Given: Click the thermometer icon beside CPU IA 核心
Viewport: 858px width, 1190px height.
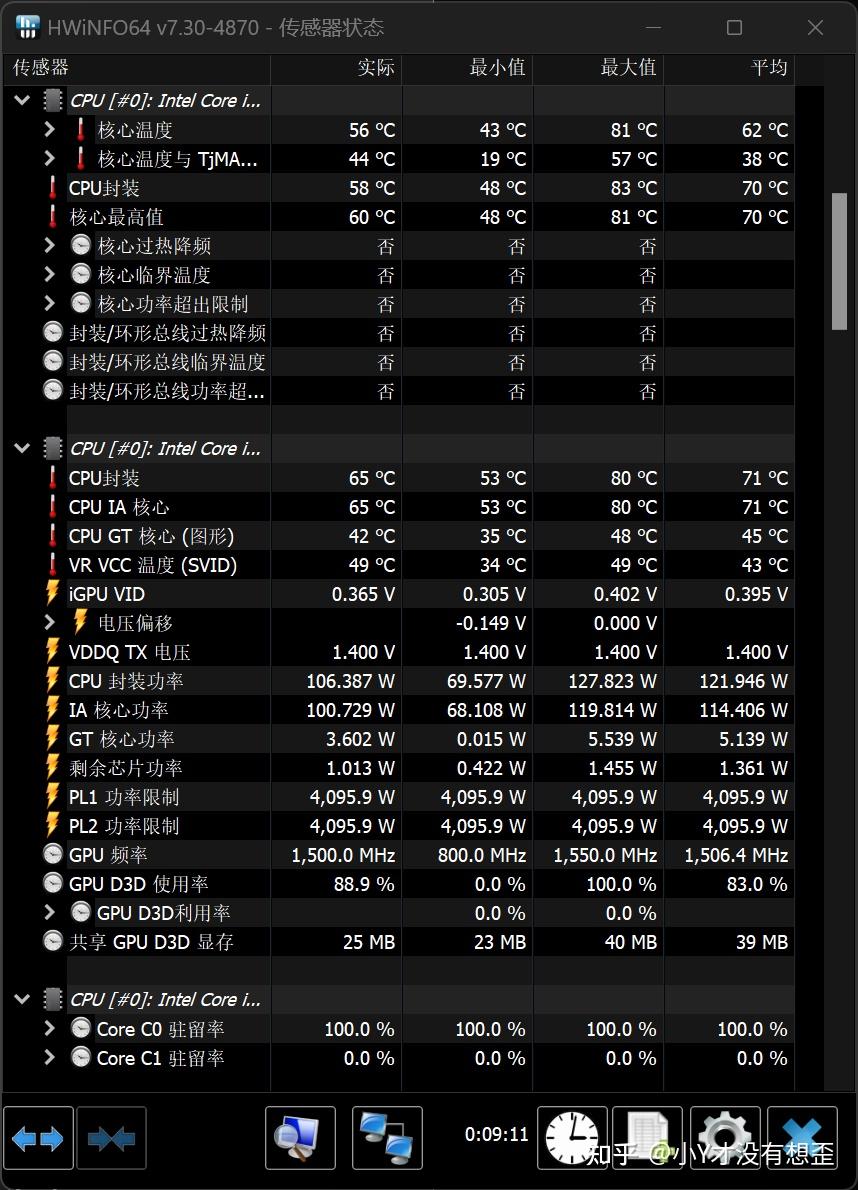Looking at the screenshot, I should coord(52,506).
